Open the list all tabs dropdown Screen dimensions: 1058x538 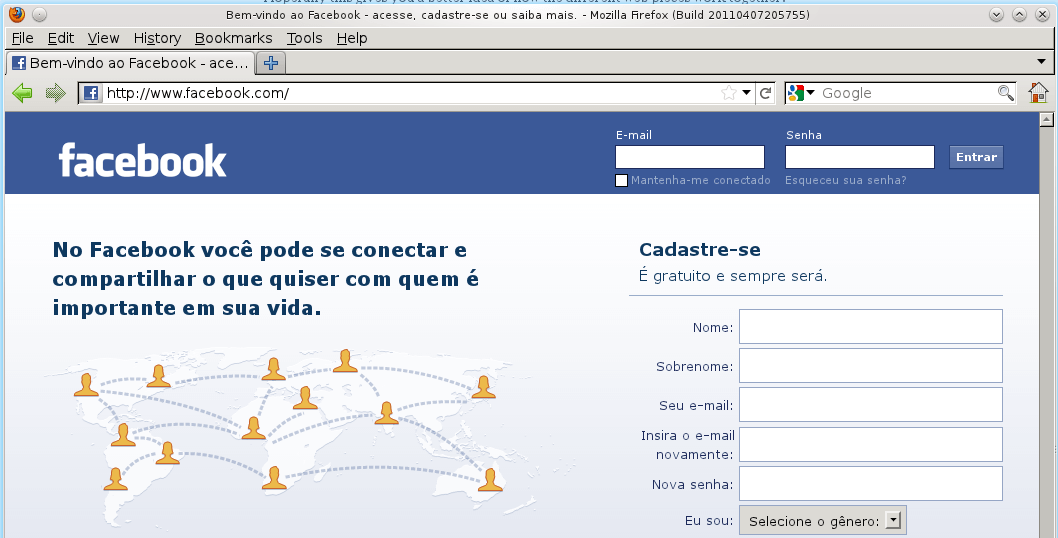coord(1041,61)
